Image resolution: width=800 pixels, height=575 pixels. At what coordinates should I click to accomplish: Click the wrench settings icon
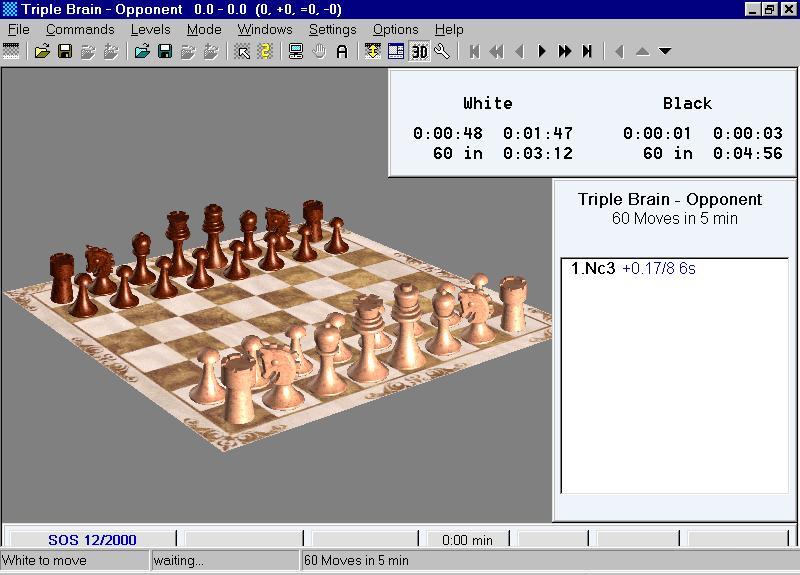tap(441, 51)
